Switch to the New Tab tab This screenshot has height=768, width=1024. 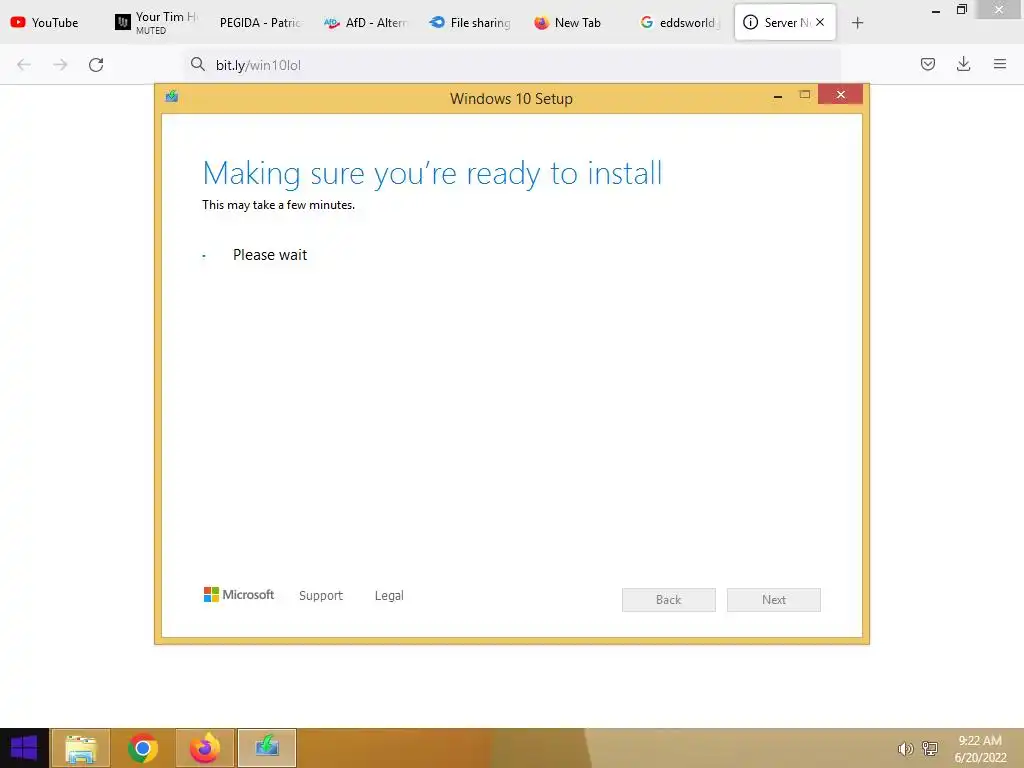[x=575, y=23]
